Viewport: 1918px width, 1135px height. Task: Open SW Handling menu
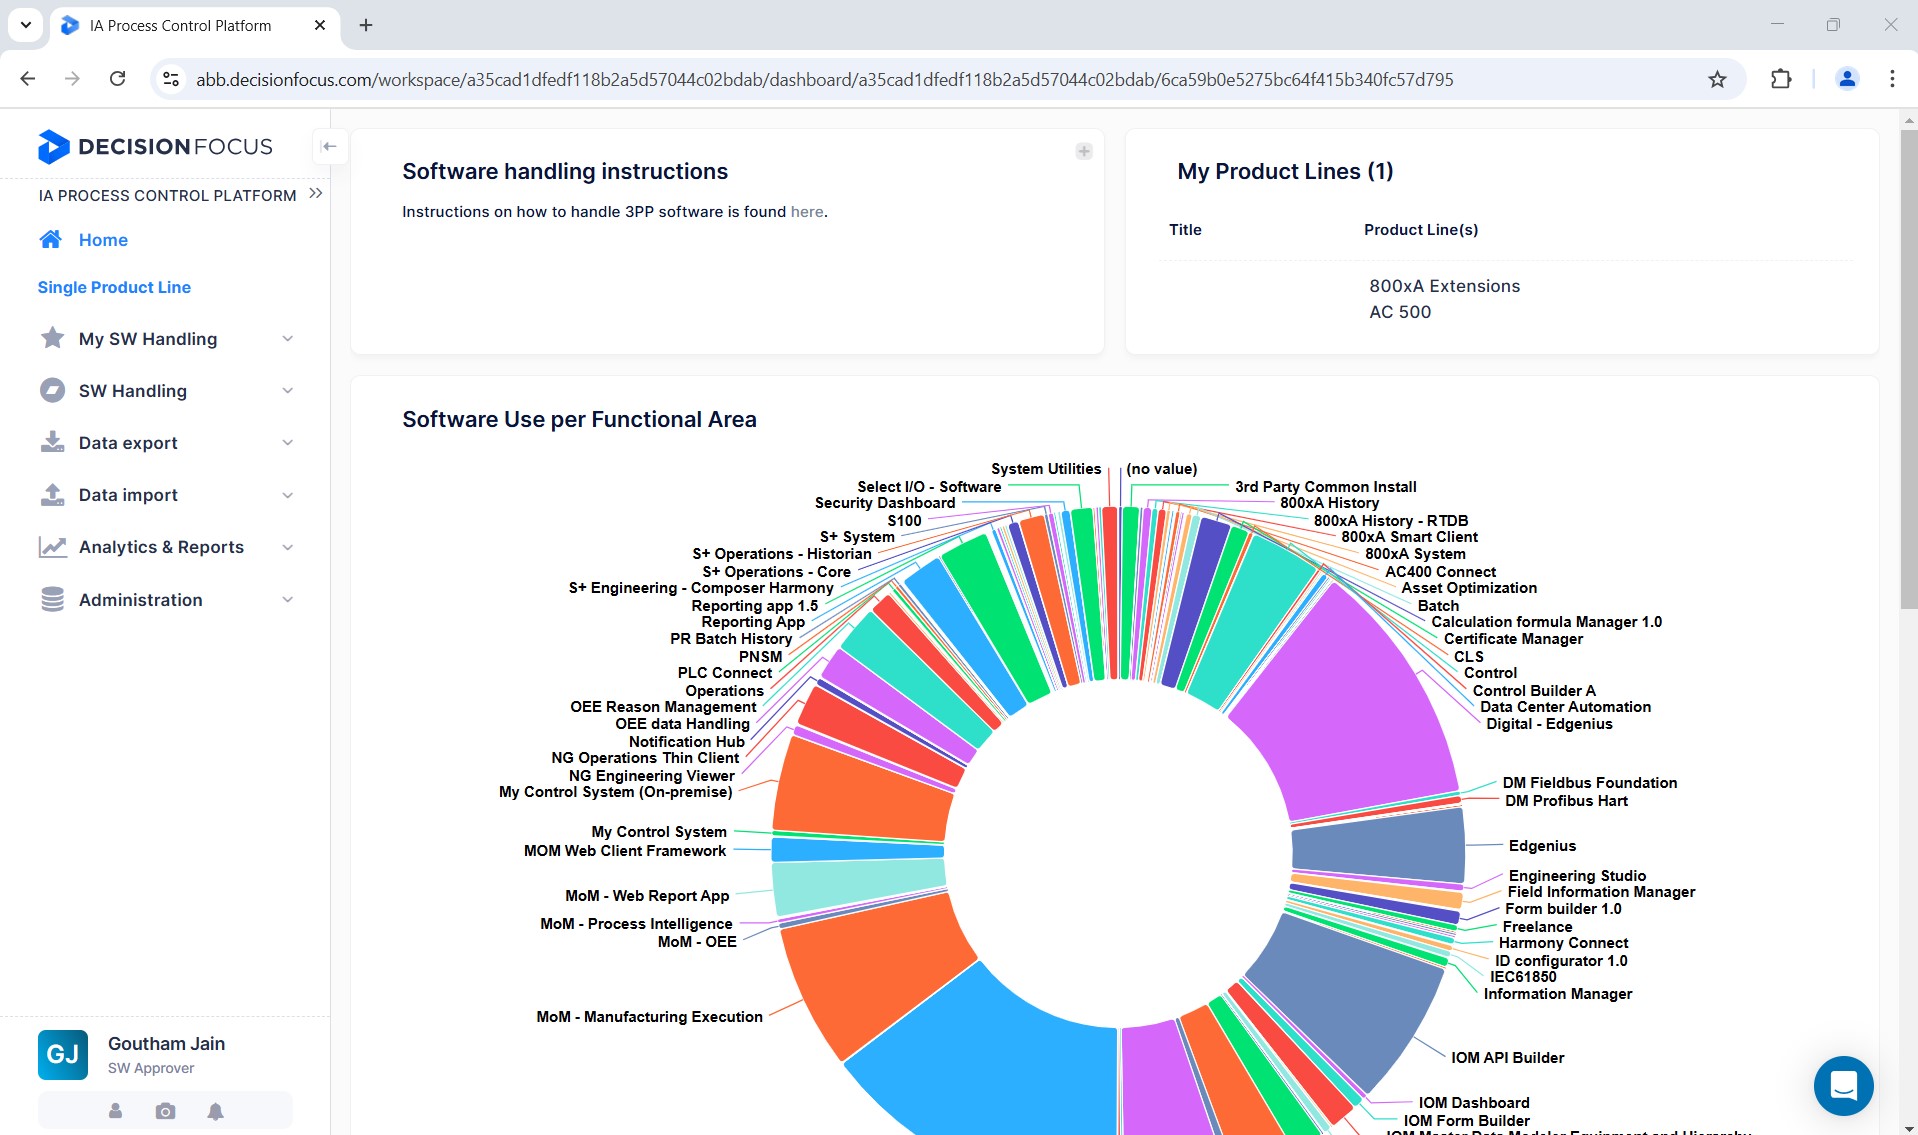(x=132, y=391)
